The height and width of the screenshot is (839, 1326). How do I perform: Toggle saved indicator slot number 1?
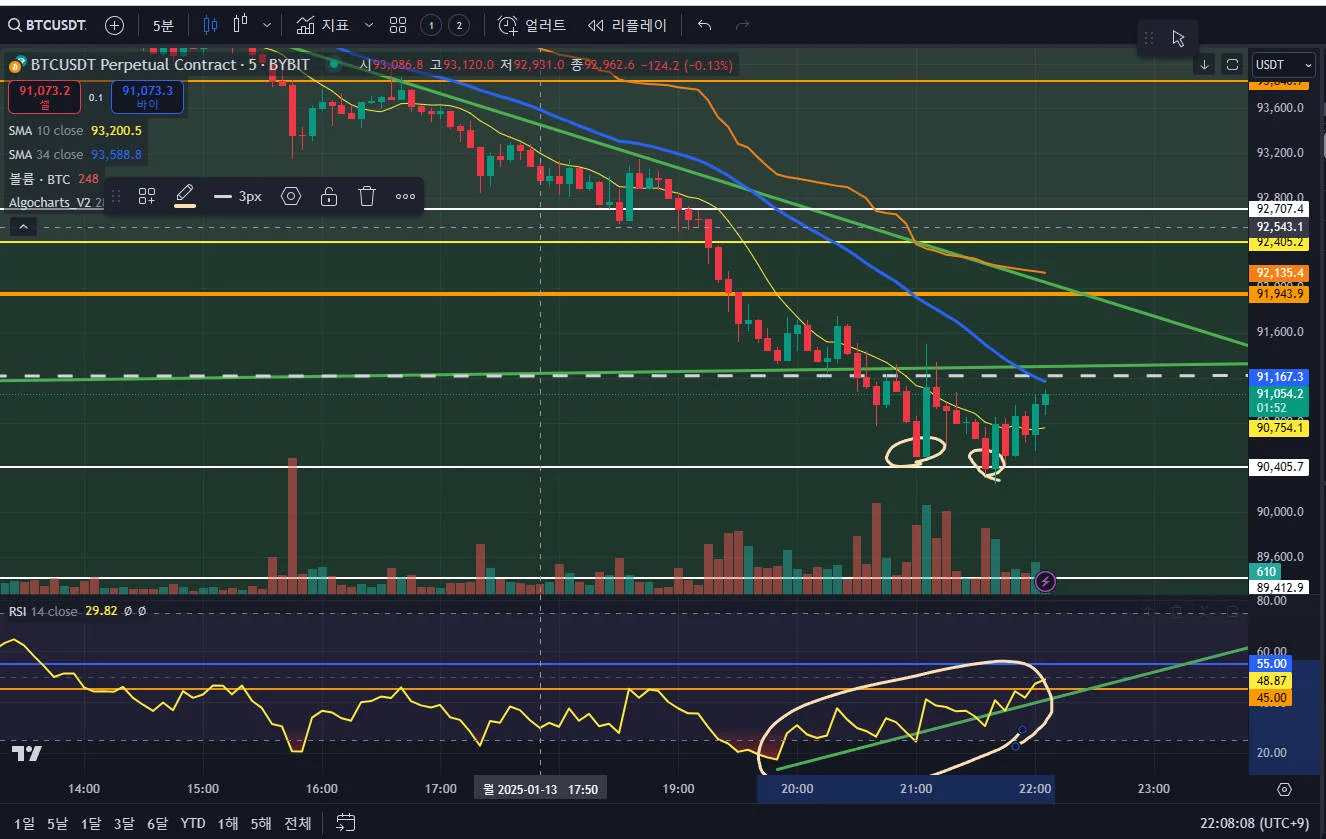click(430, 25)
